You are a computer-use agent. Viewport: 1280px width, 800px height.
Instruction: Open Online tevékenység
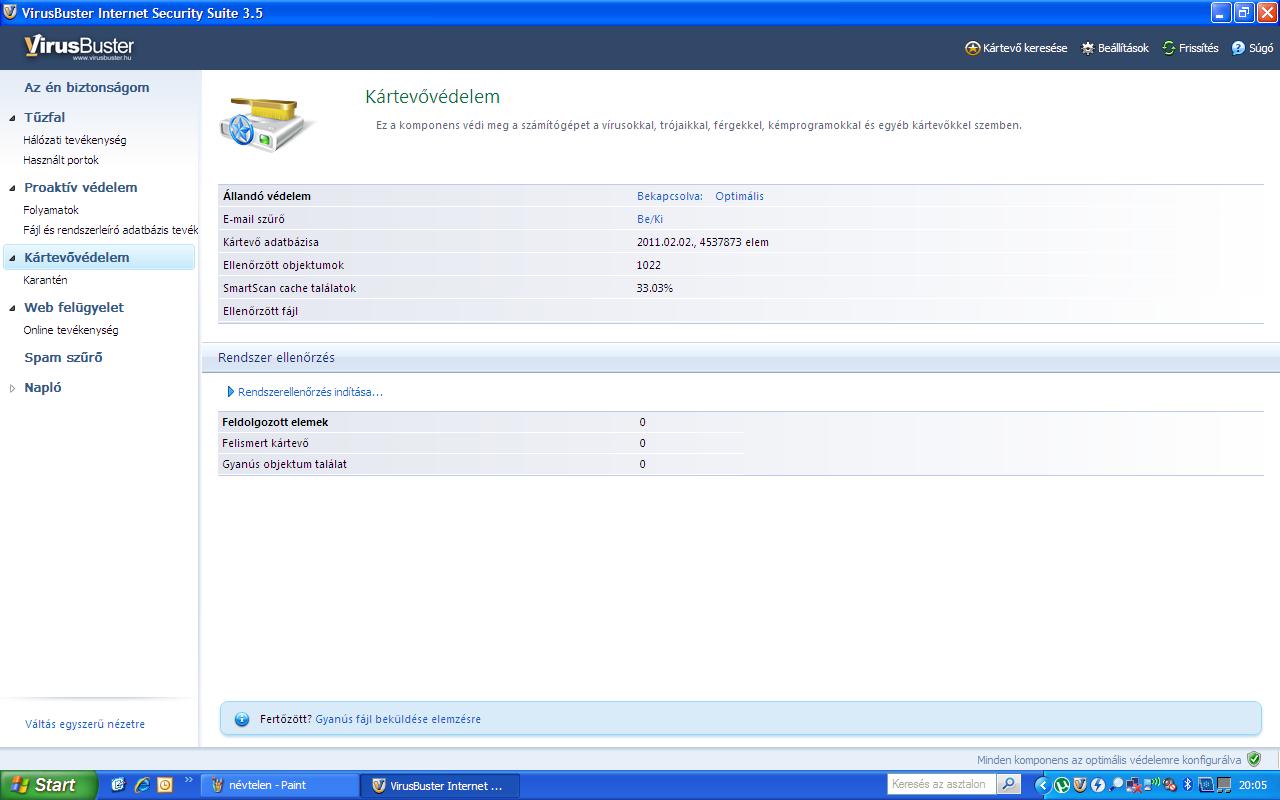click(x=71, y=330)
